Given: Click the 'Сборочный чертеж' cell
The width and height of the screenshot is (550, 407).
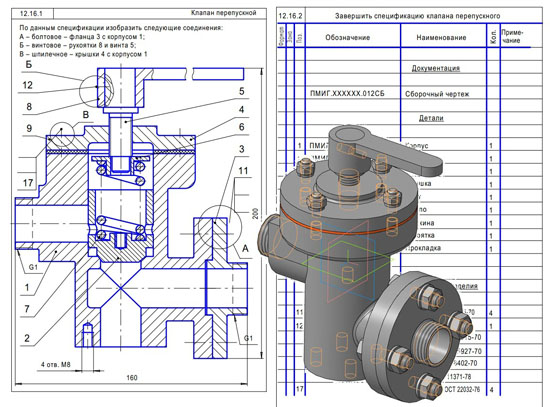Looking at the screenshot, I should tap(437, 94).
